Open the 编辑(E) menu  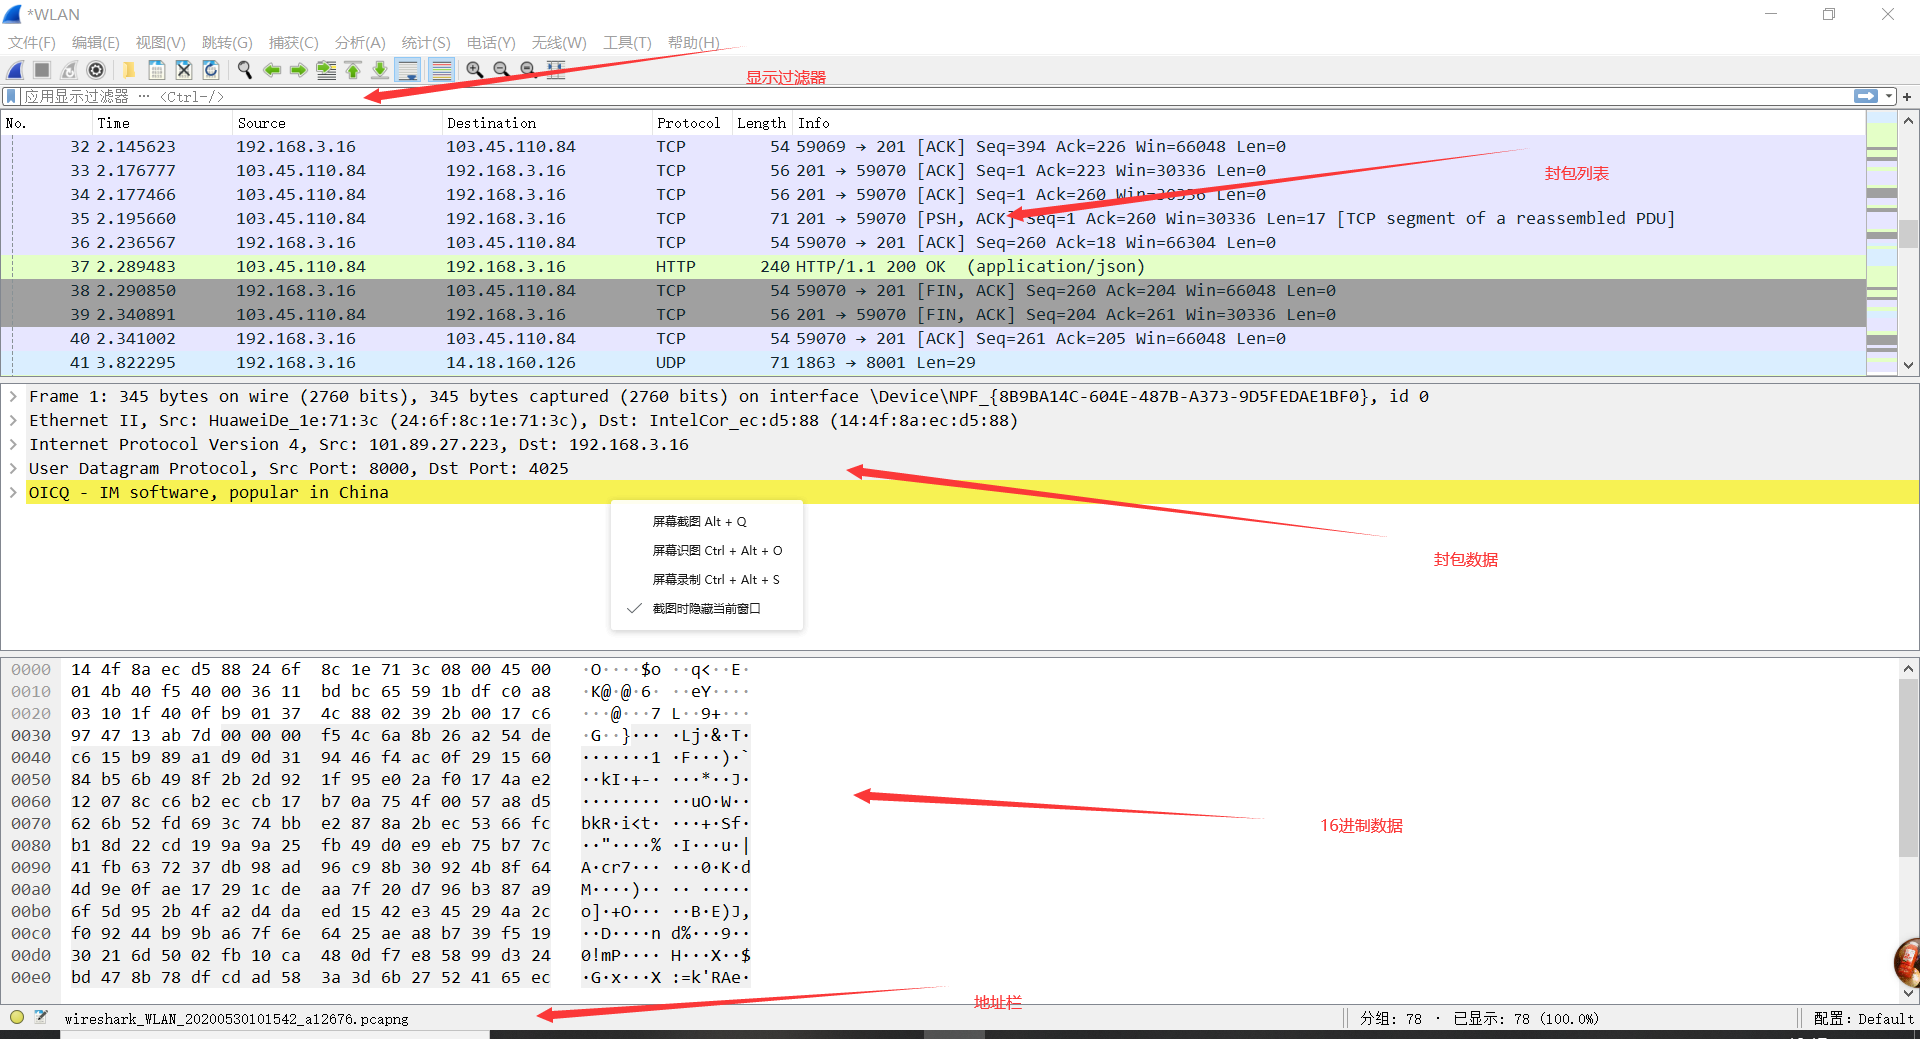[96, 43]
